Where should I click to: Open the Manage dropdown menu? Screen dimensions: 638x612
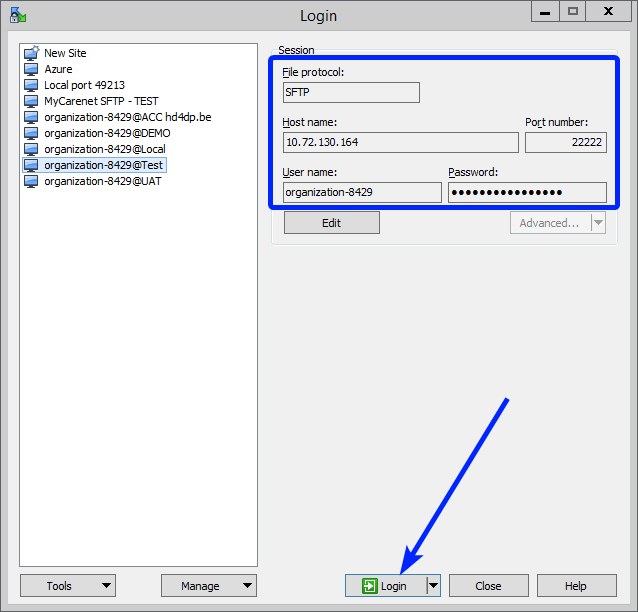[x=208, y=586]
